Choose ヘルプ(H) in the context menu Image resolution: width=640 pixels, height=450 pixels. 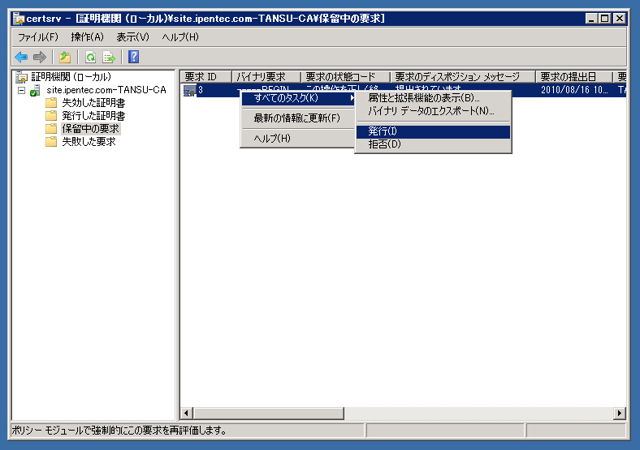point(298,138)
